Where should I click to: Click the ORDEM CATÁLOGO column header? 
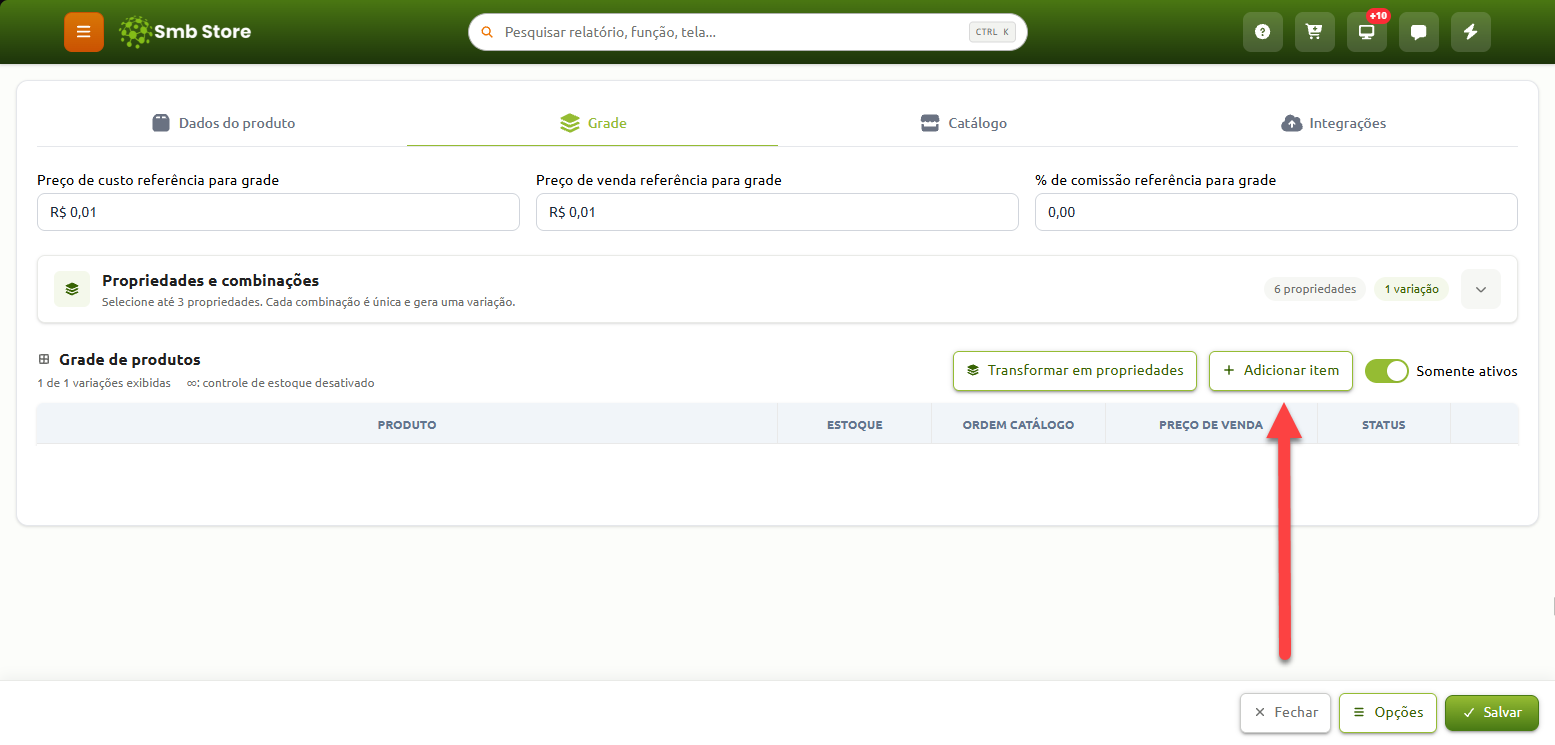[x=1018, y=425]
